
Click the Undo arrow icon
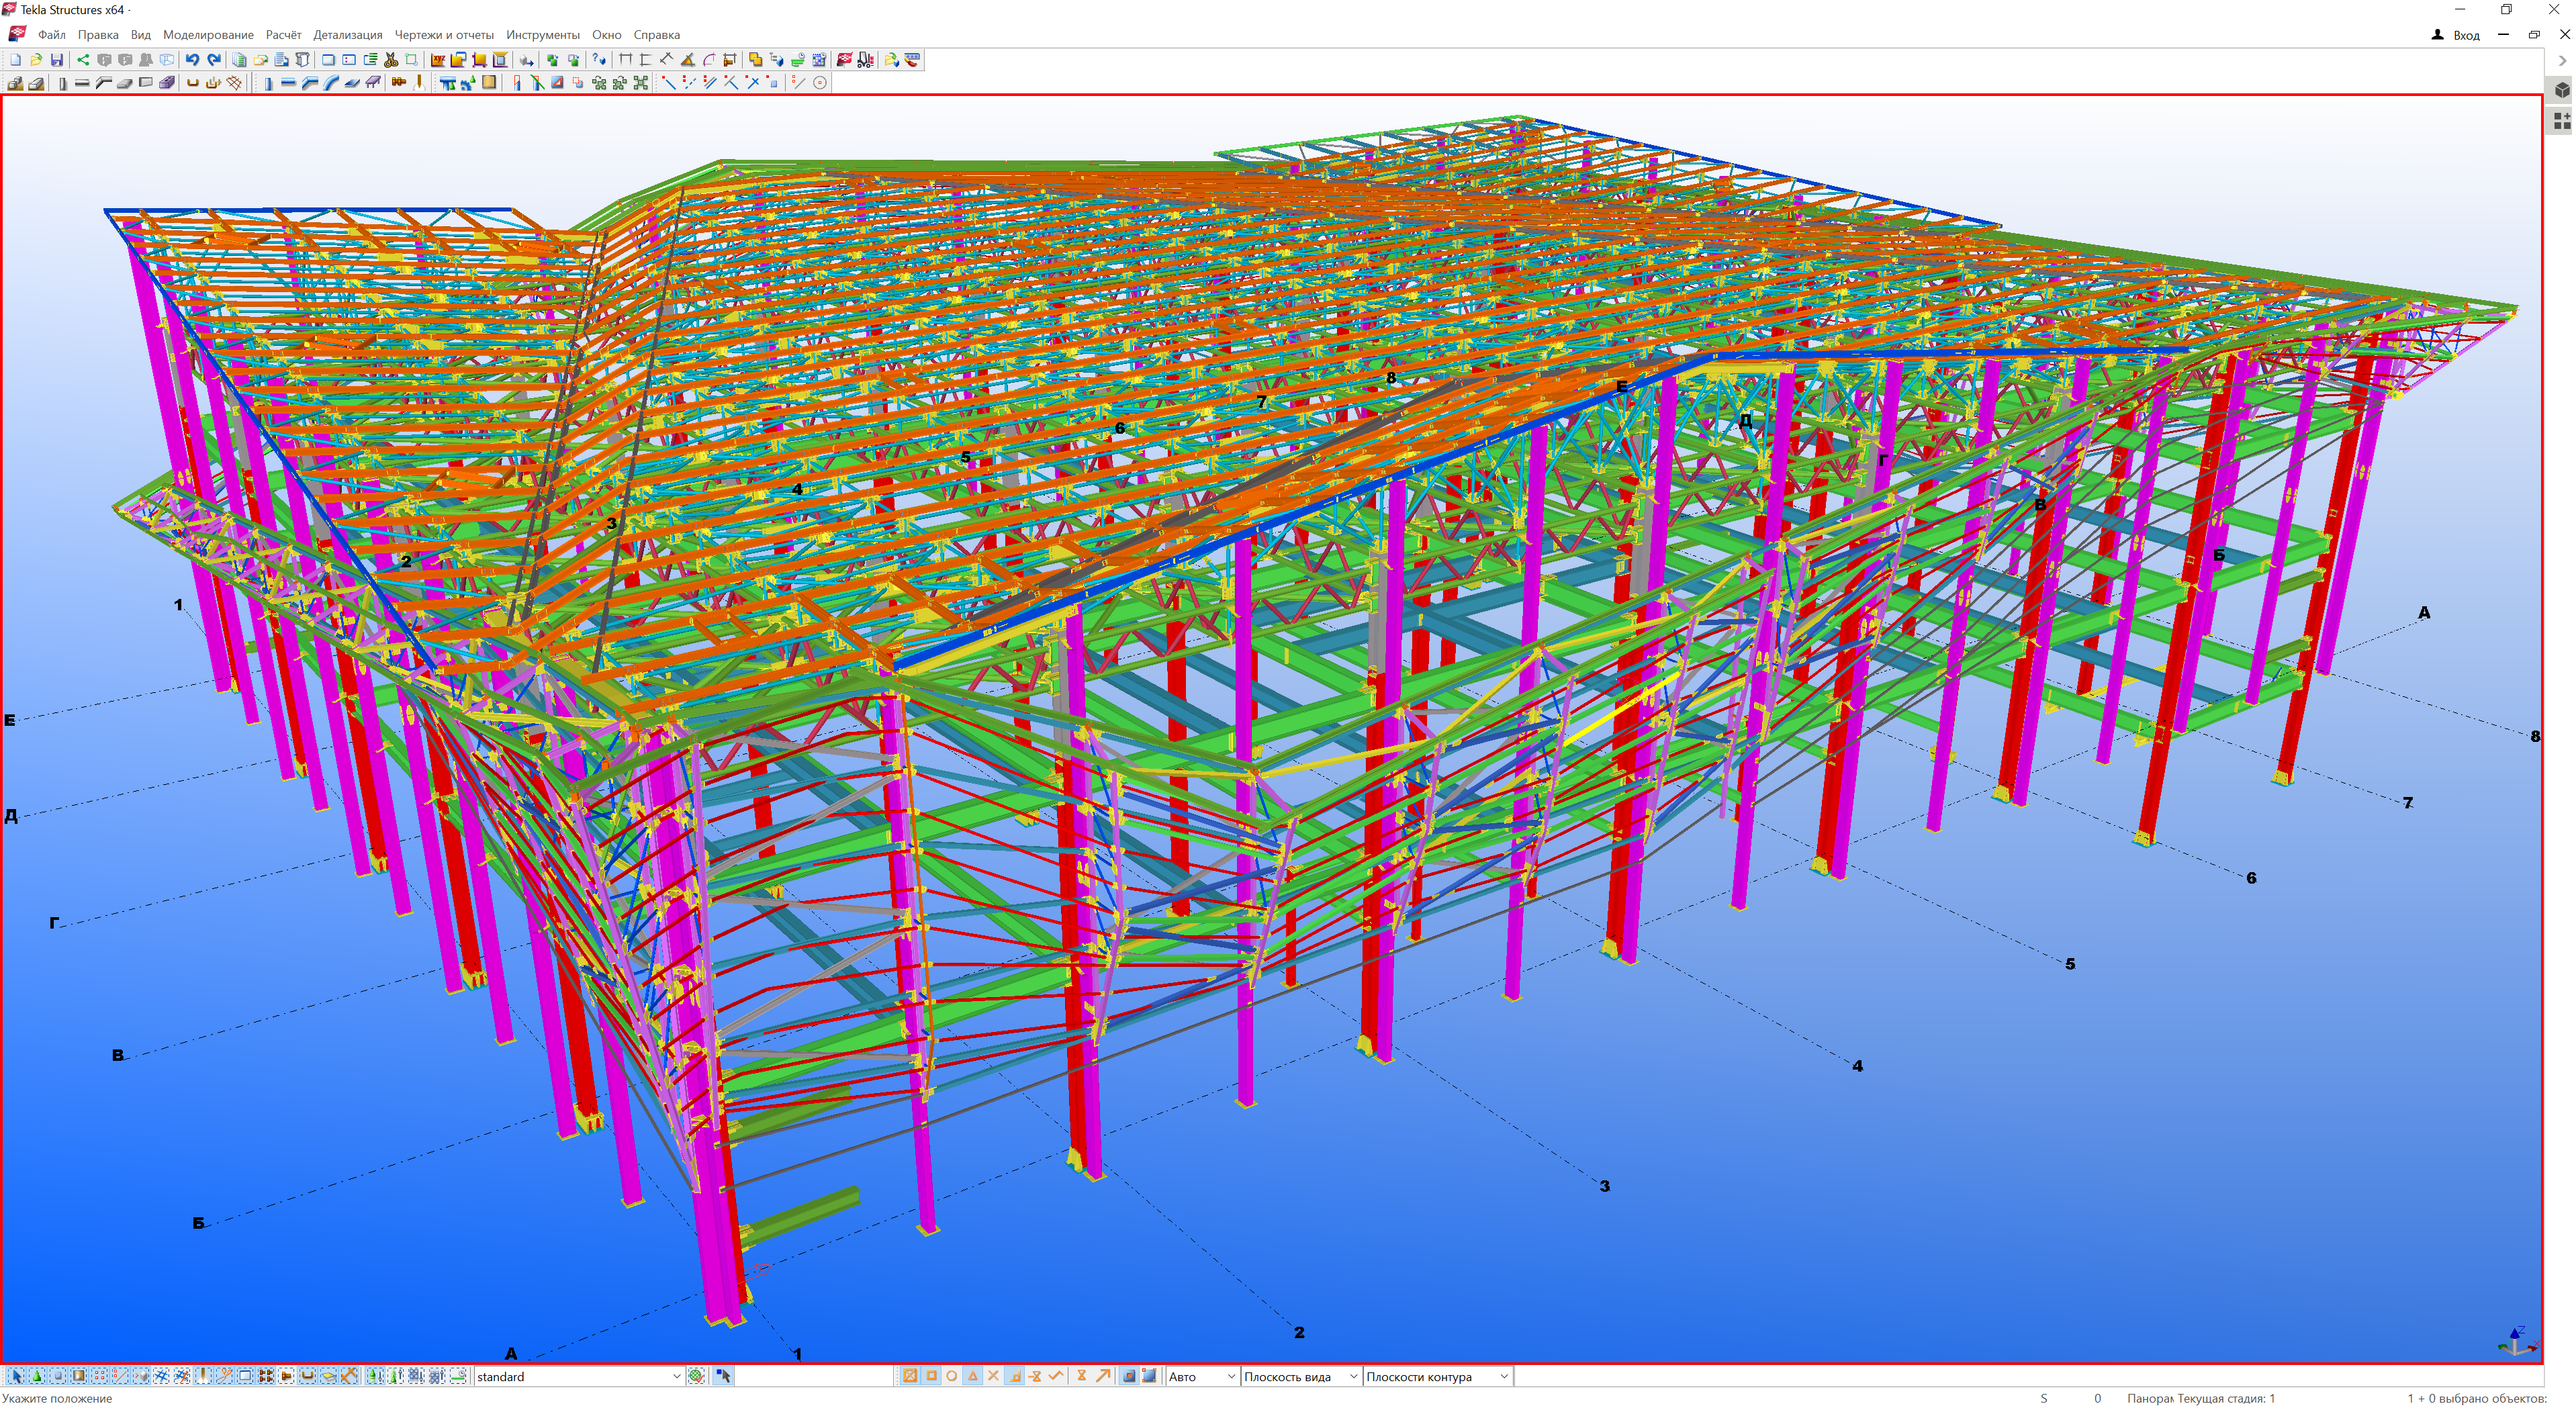coord(192,60)
